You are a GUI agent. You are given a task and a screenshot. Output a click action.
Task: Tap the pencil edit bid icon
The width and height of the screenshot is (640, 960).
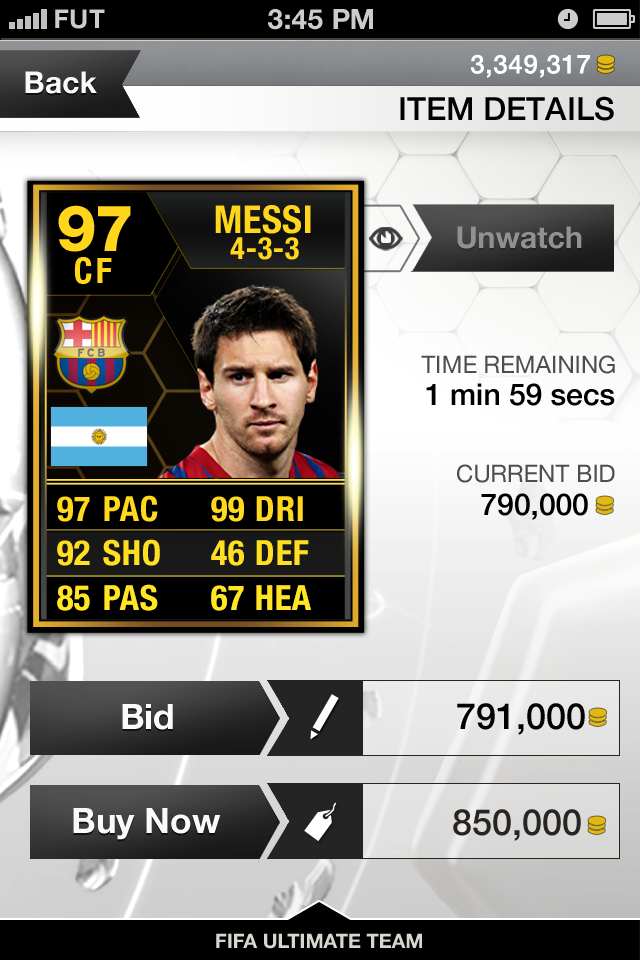tap(324, 717)
